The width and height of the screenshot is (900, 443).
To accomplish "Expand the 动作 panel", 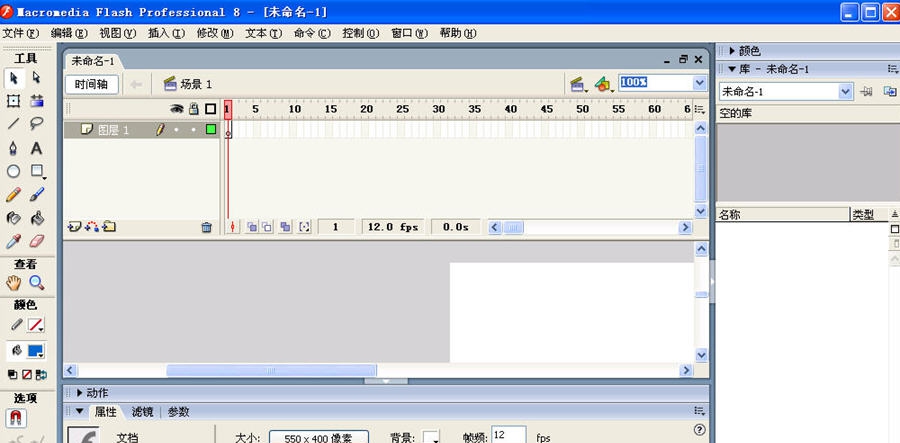I will click(x=80, y=393).
